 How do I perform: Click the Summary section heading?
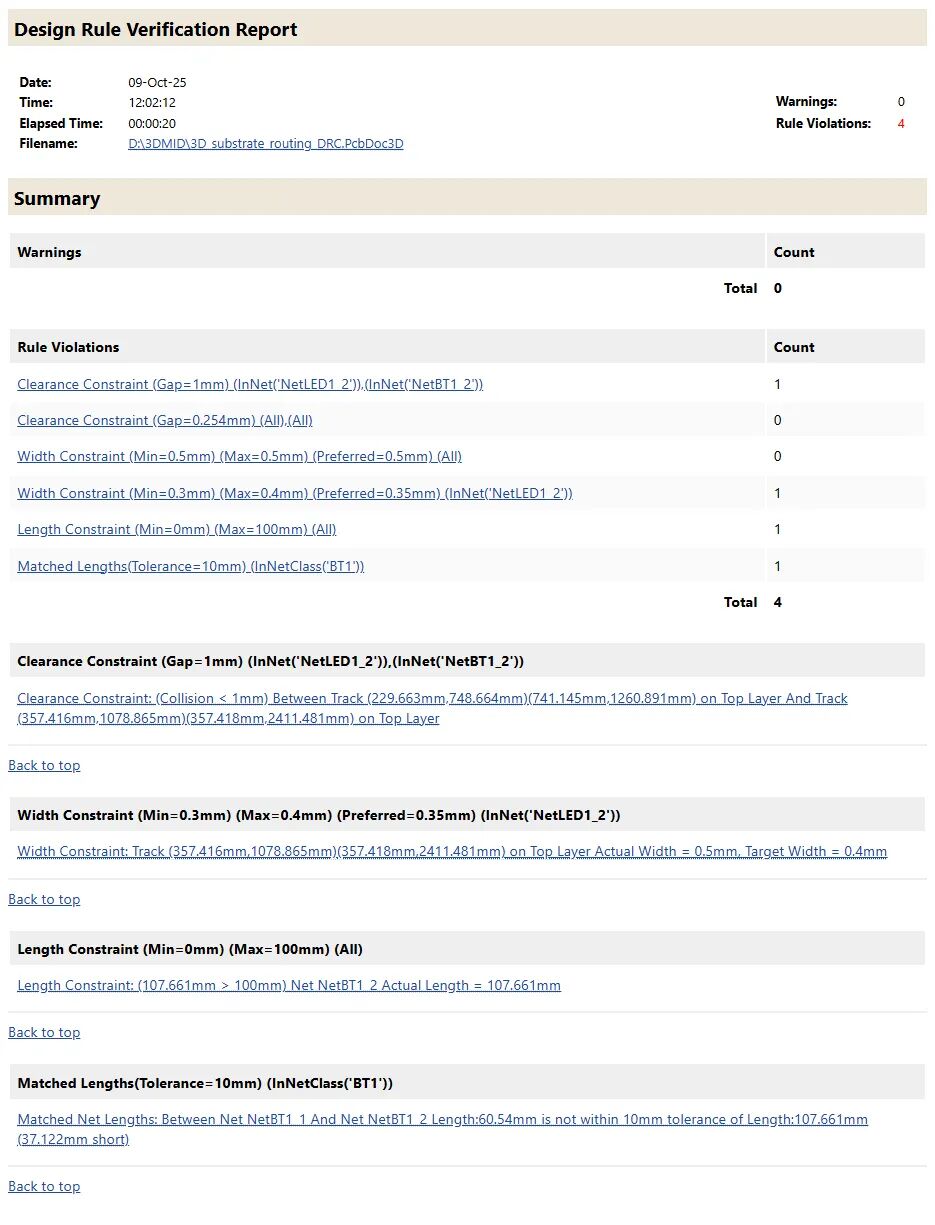[x=57, y=198]
